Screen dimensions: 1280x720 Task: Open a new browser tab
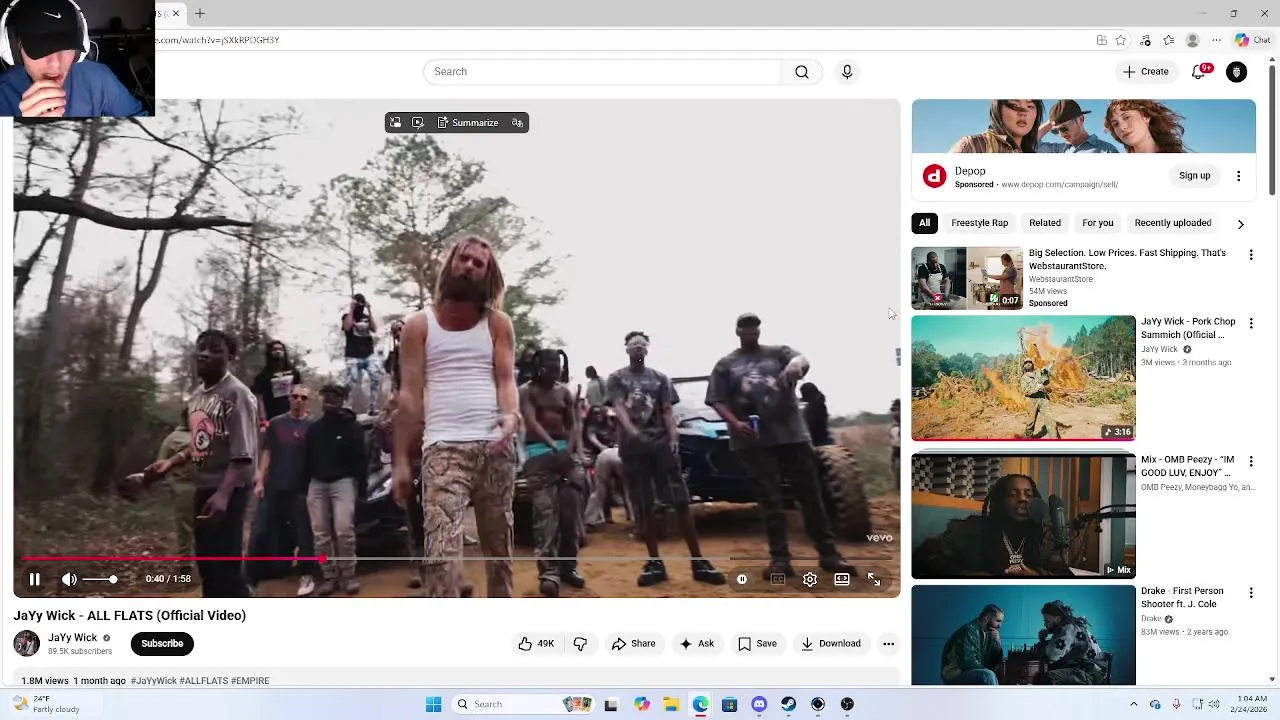coord(200,14)
